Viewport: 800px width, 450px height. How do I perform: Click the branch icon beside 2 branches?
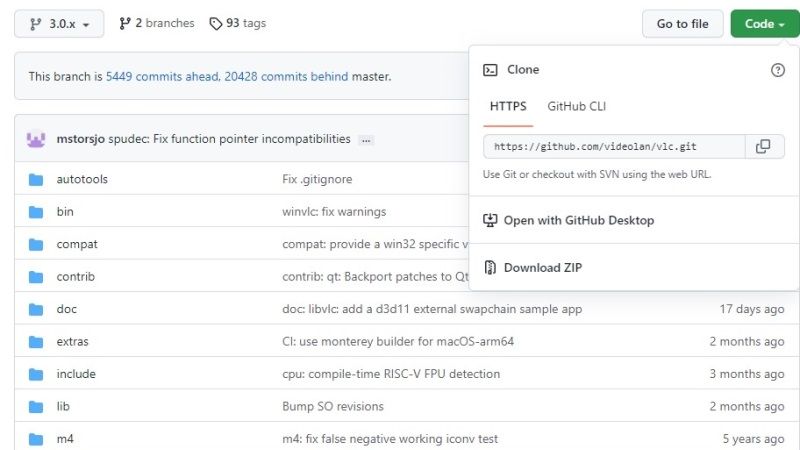(124, 23)
